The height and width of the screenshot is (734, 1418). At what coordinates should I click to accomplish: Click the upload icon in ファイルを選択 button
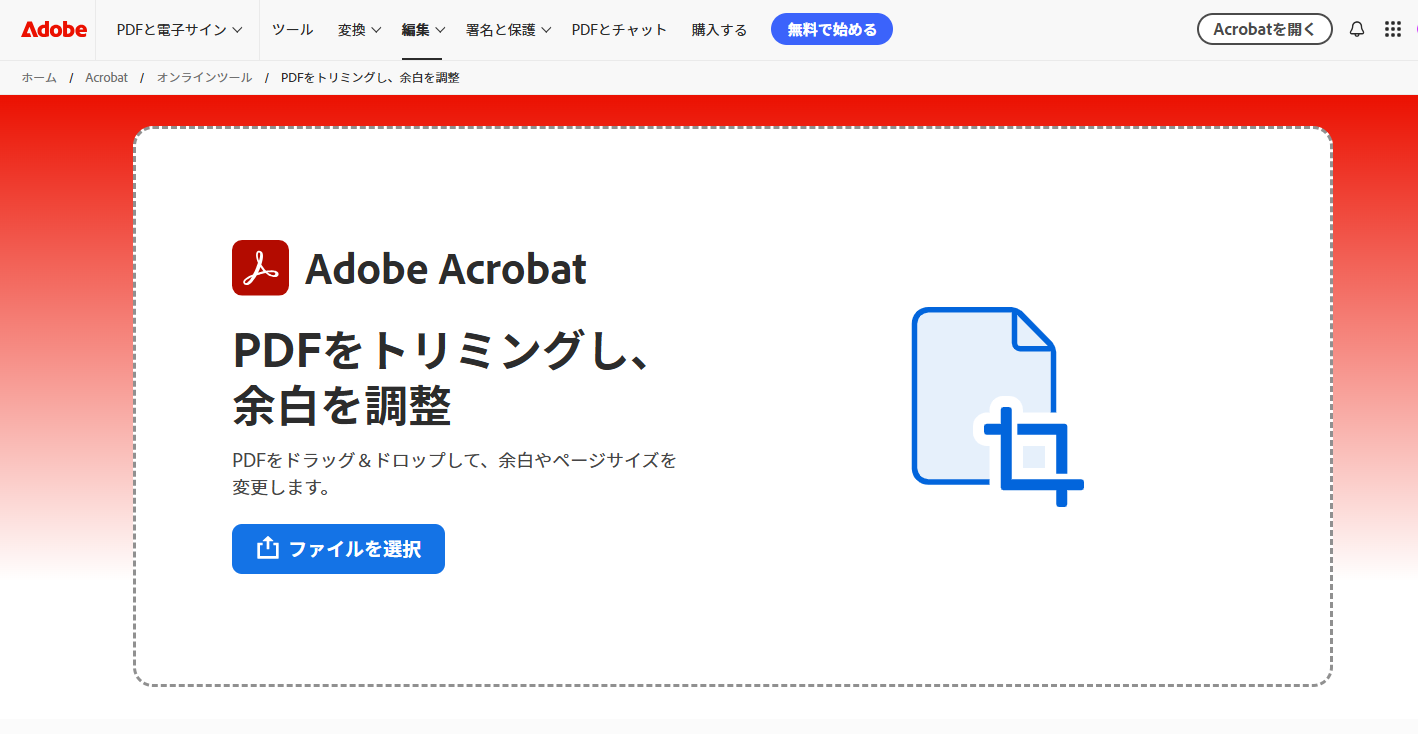(267, 548)
